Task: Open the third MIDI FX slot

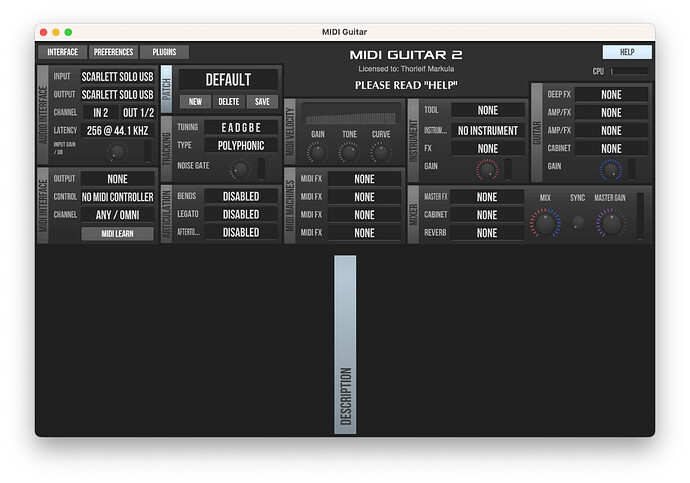Action: [364, 215]
